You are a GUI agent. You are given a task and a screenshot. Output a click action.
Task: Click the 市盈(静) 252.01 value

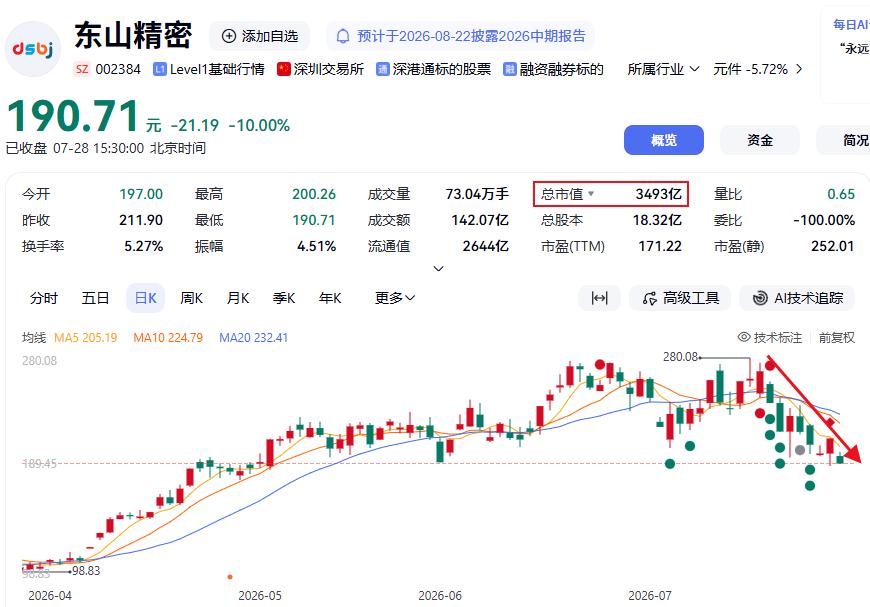832,246
